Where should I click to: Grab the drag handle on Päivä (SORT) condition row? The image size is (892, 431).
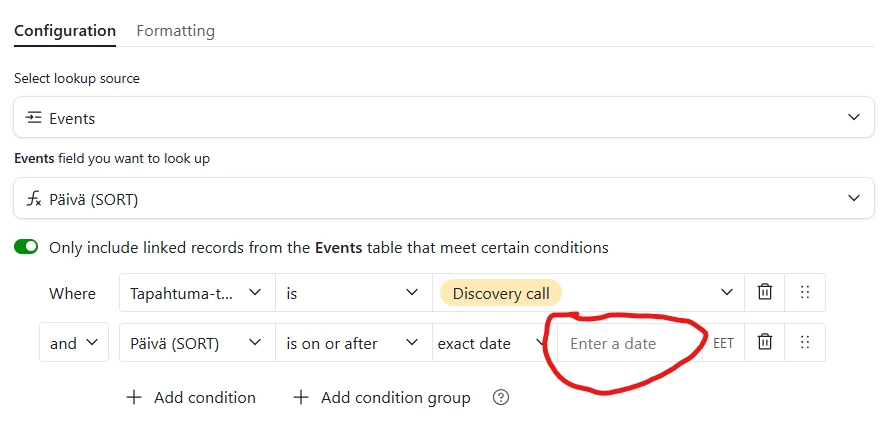click(x=804, y=342)
